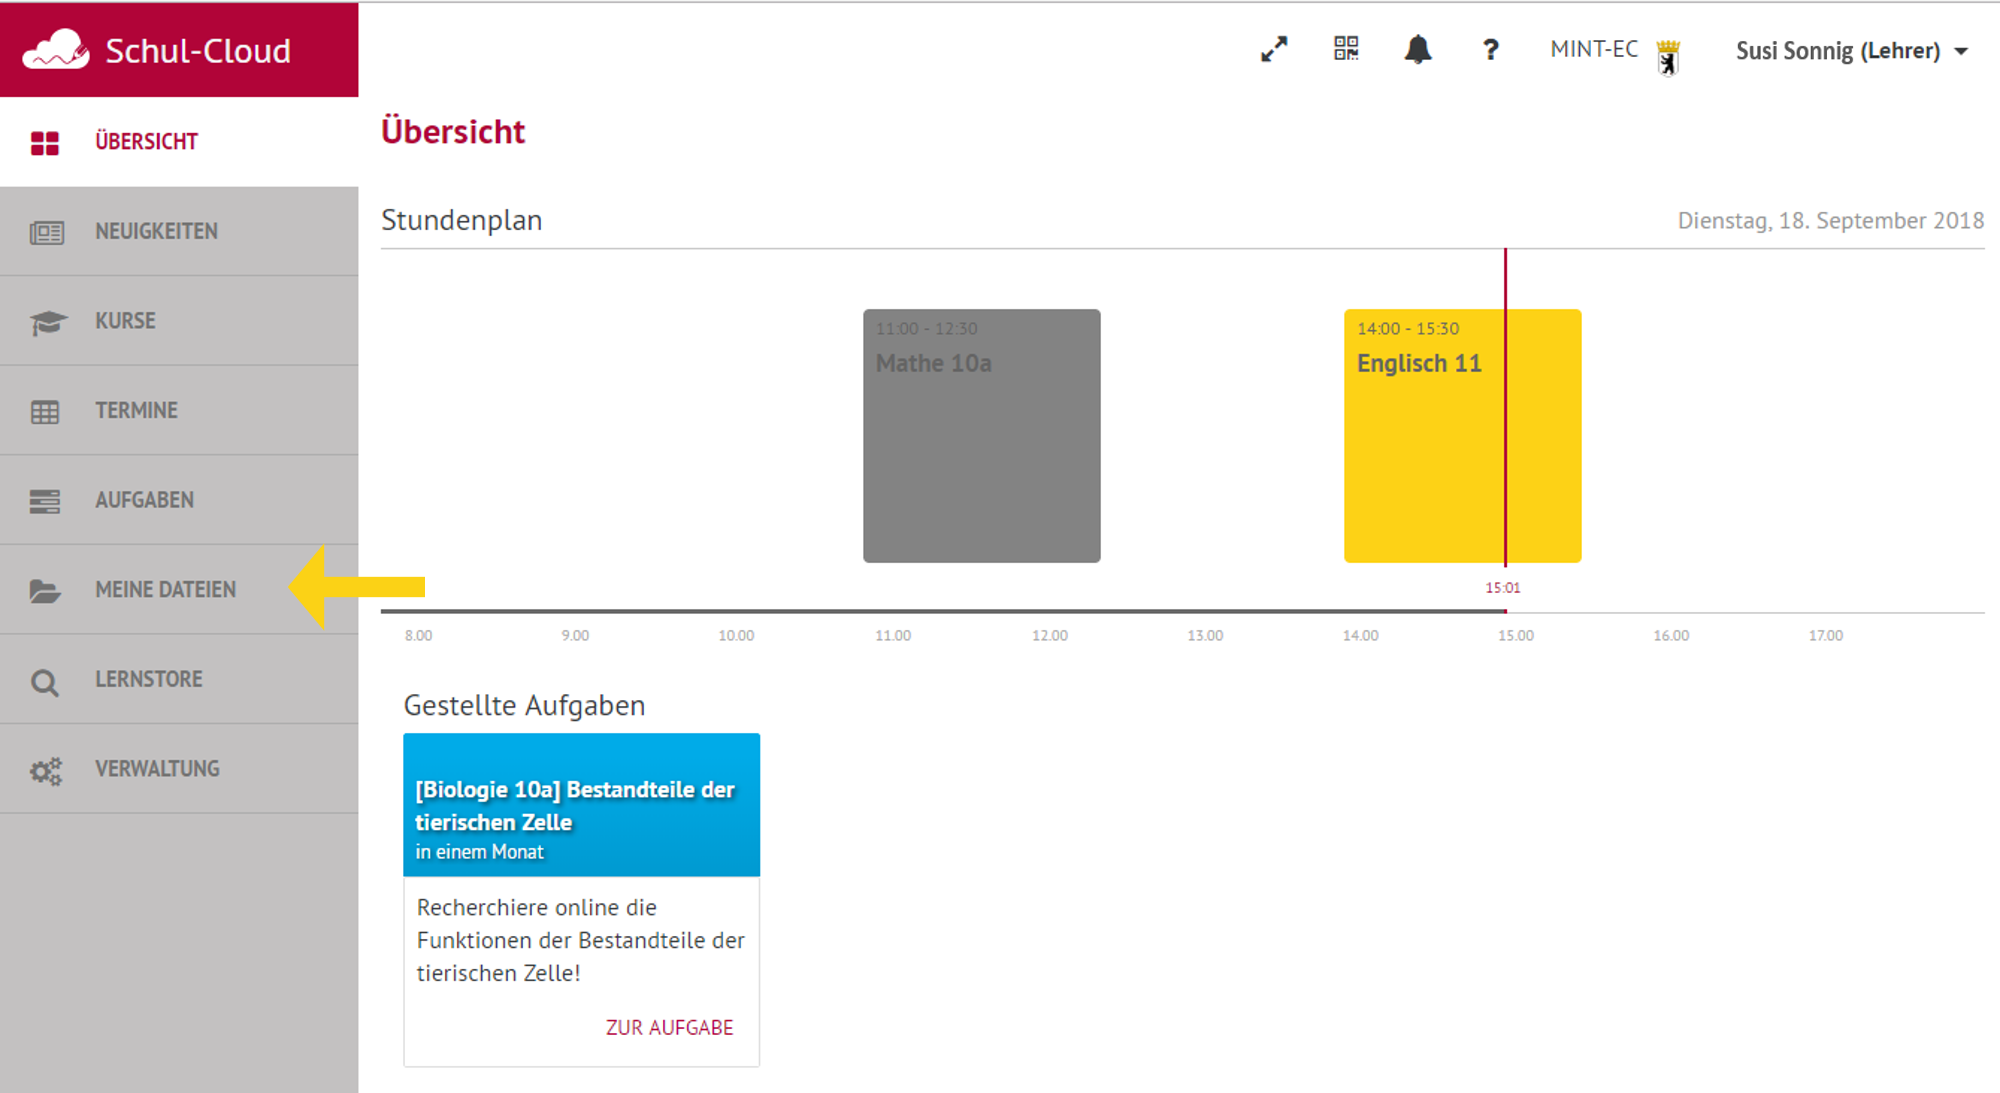Click the MINT-EC school name
Viewport: 2000px width, 1093px height.
pos(1594,49)
